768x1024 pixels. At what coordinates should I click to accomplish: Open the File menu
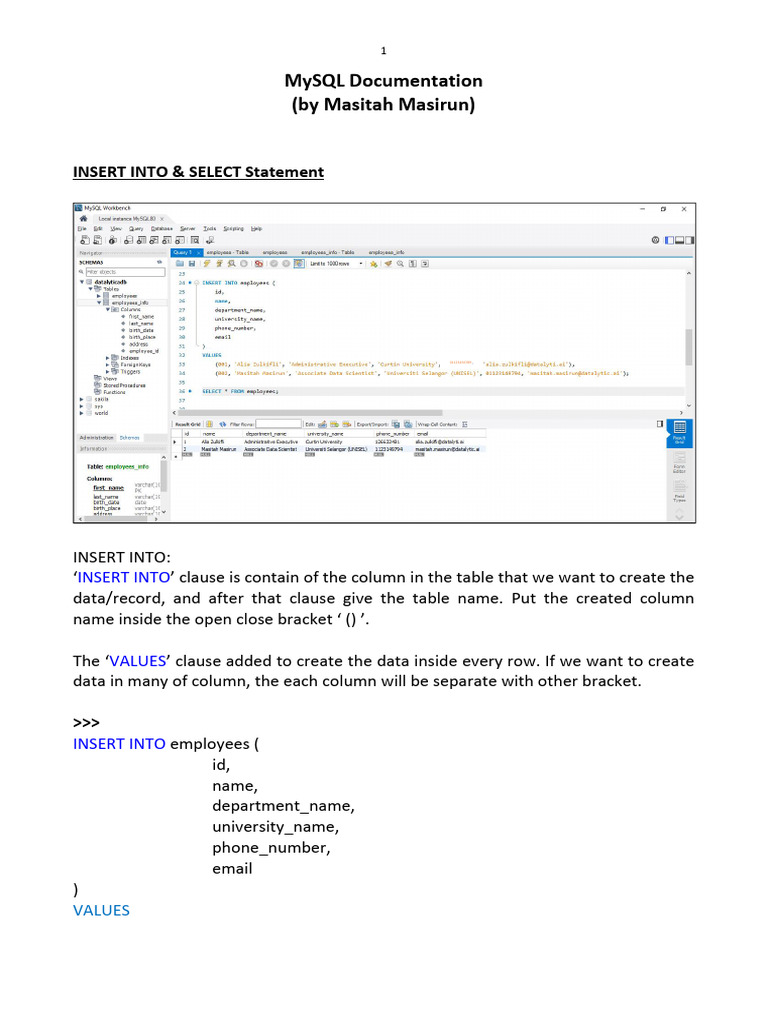click(x=82, y=229)
